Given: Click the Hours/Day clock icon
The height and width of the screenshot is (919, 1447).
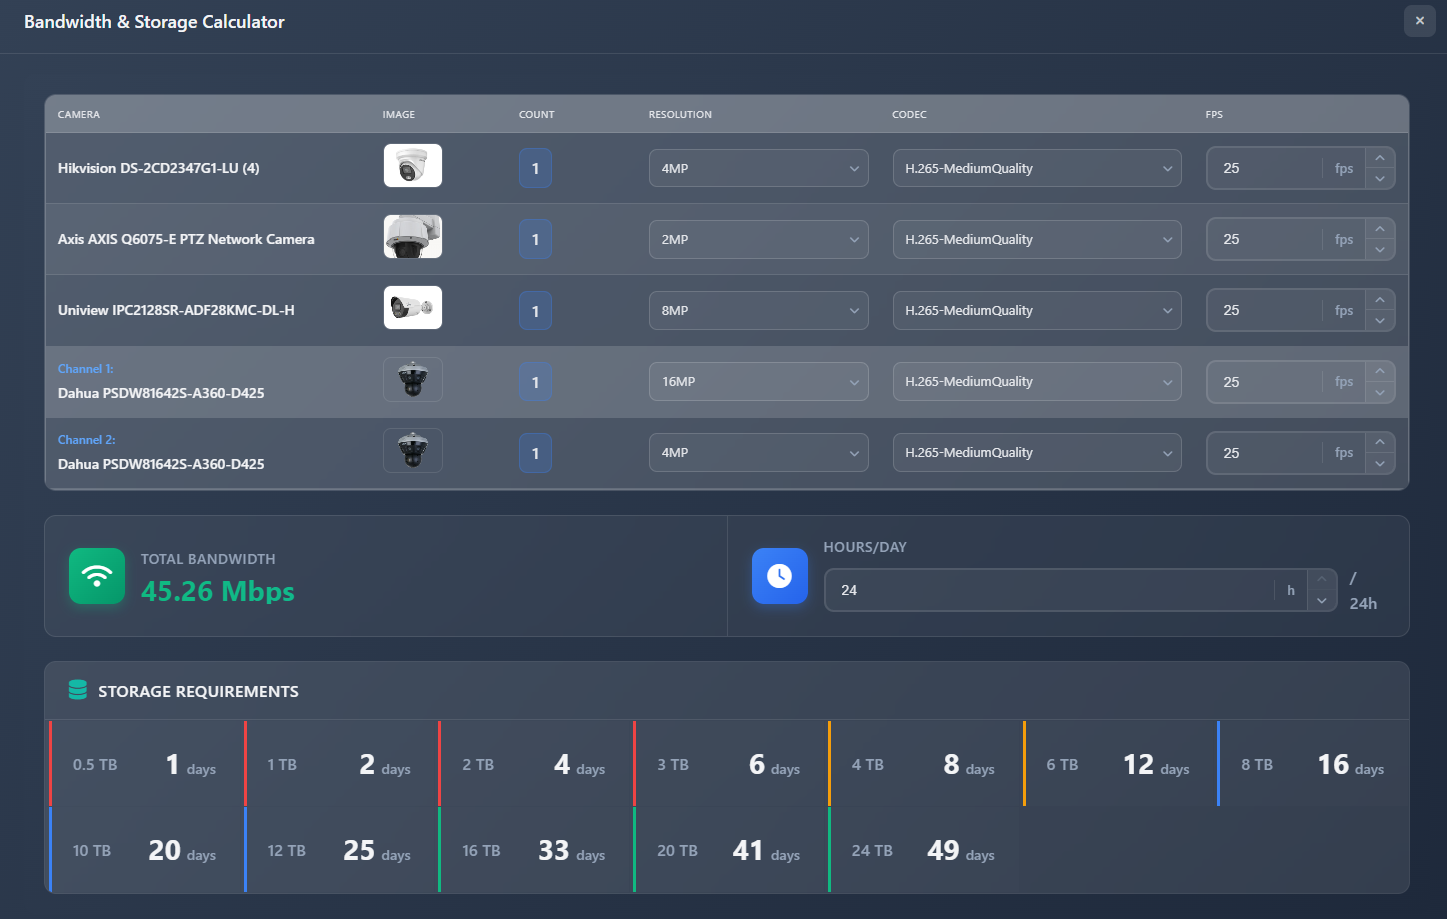Looking at the screenshot, I should tap(779, 576).
